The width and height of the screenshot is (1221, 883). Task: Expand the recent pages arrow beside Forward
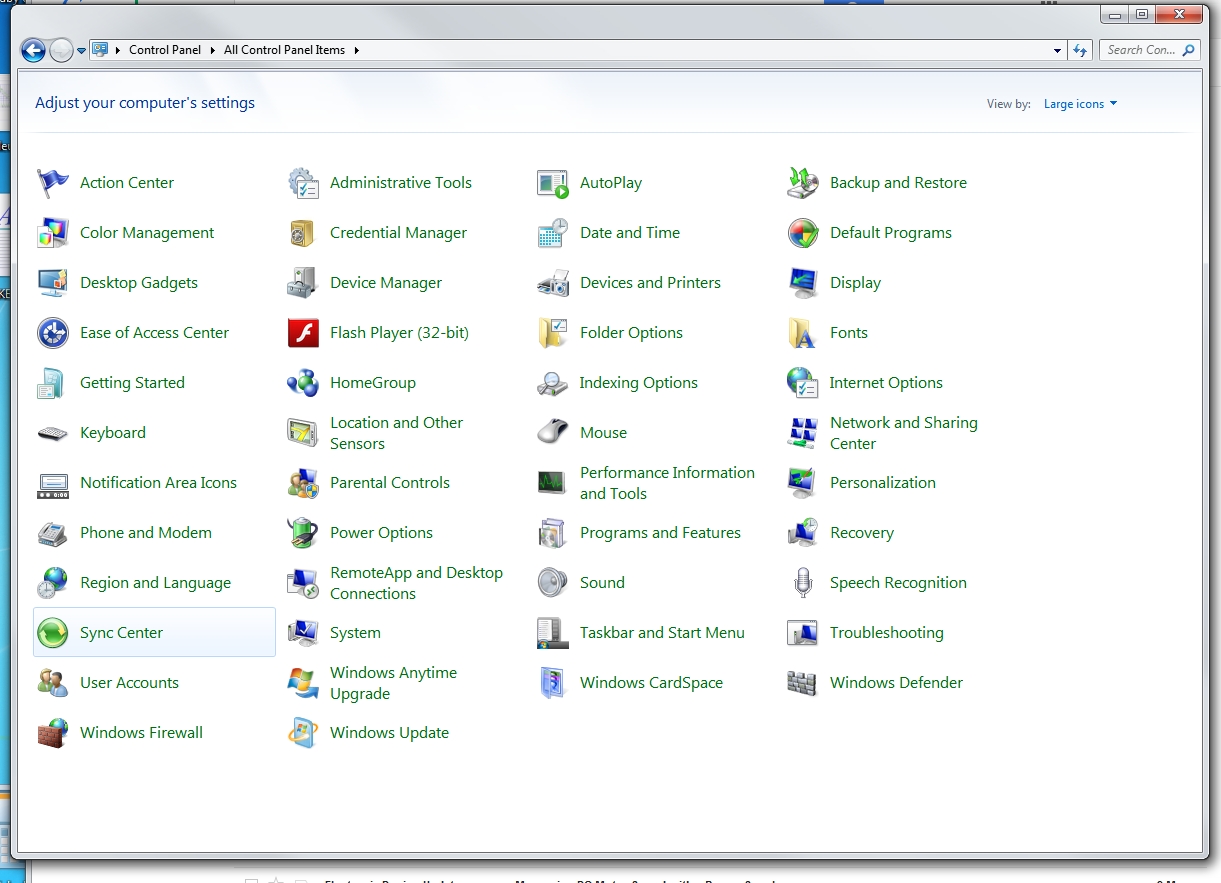[82, 50]
